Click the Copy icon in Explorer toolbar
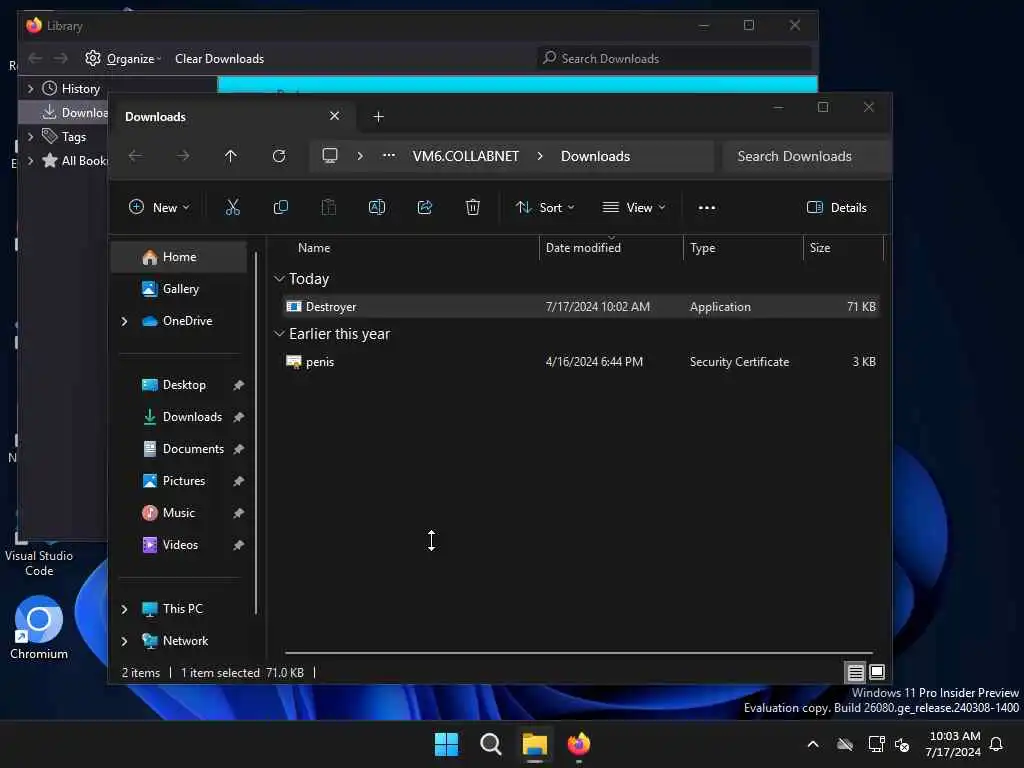This screenshot has height=768, width=1024. (x=281, y=208)
